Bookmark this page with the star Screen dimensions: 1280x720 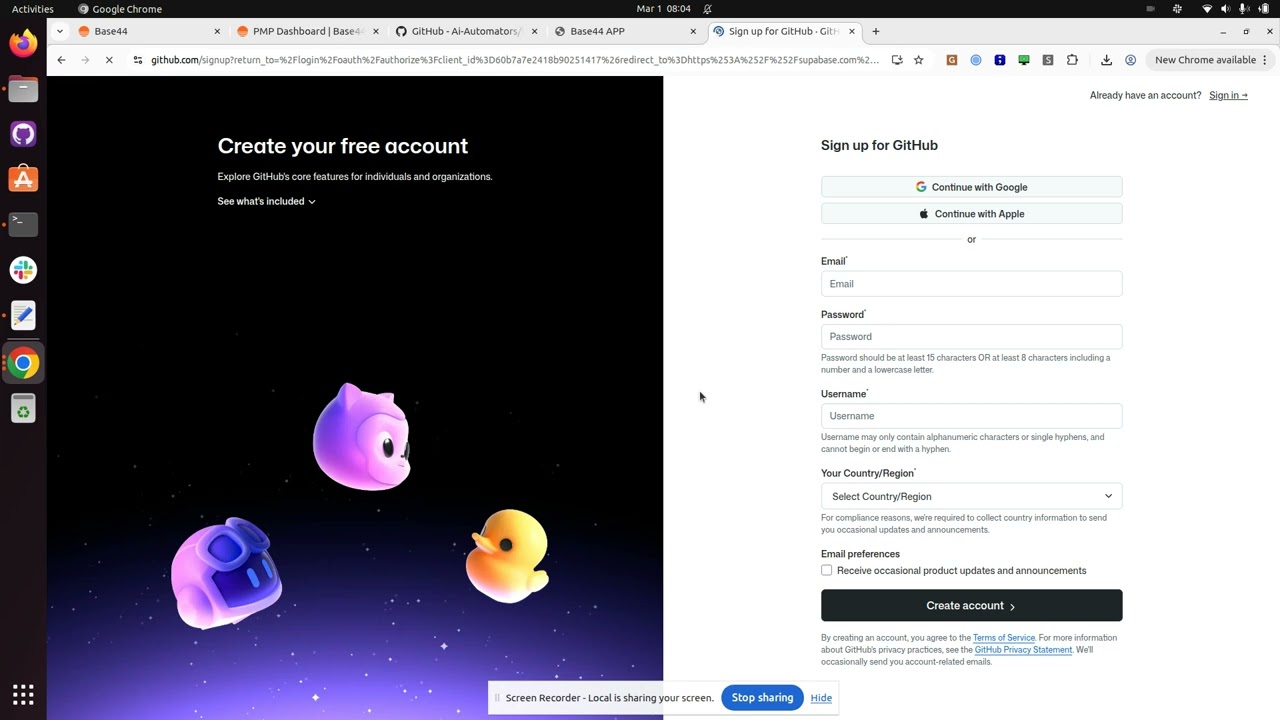tap(918, 60)
